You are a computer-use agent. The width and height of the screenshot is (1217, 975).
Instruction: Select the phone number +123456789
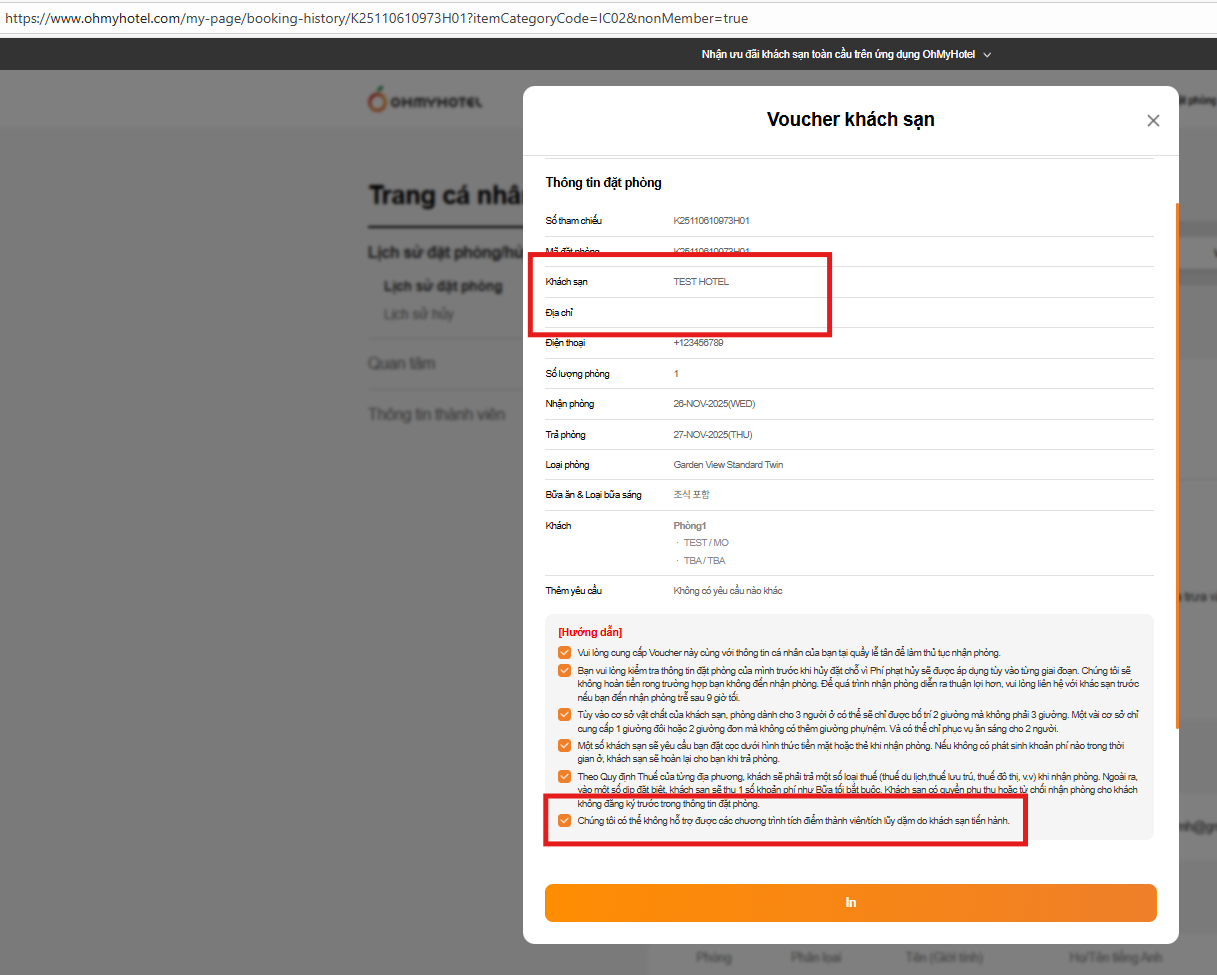tap(698, 343)
